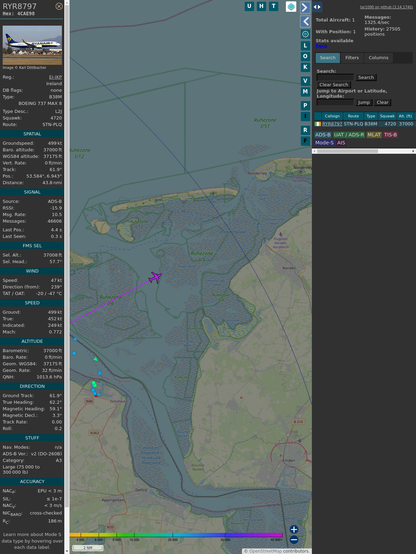Open the RYR8797 callsign link in table
The image size is (416, 554).
click(332, 124)
